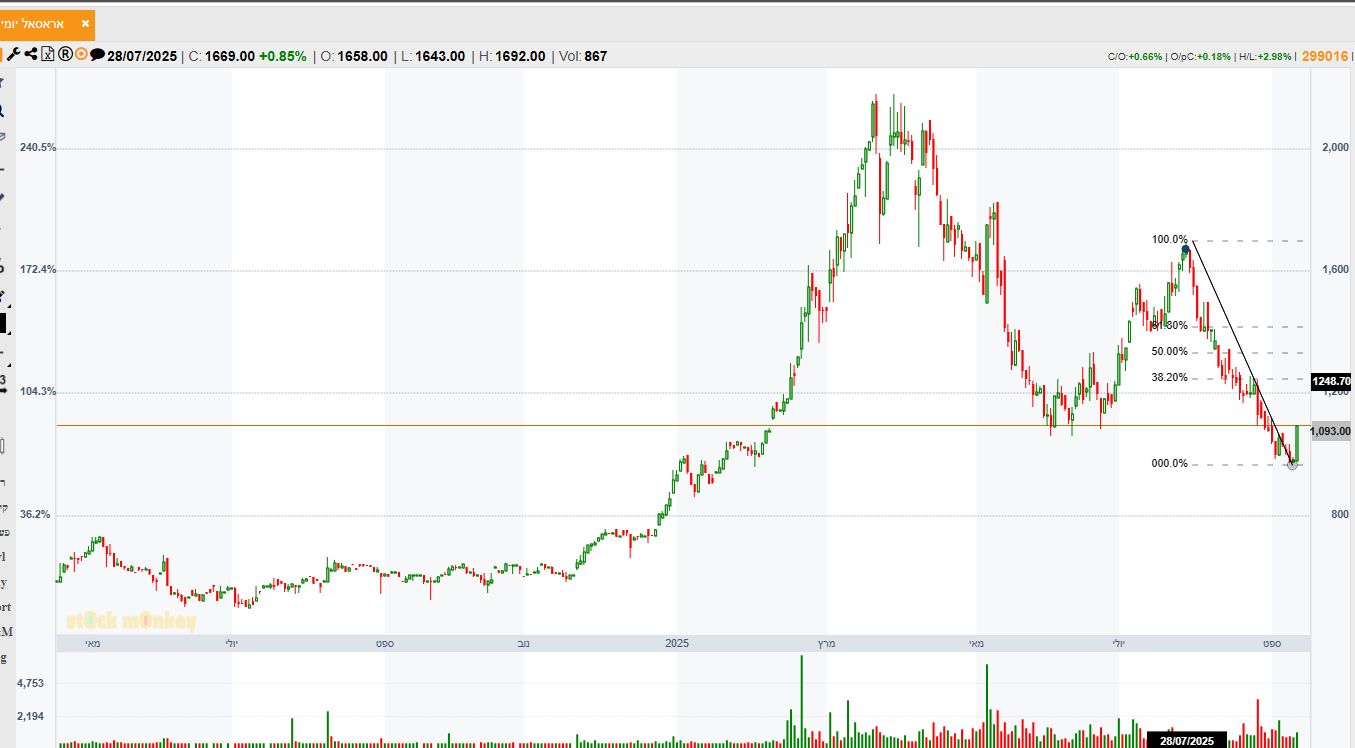
Task: Click the share icon in the chart toolbar
Action: 31,55
